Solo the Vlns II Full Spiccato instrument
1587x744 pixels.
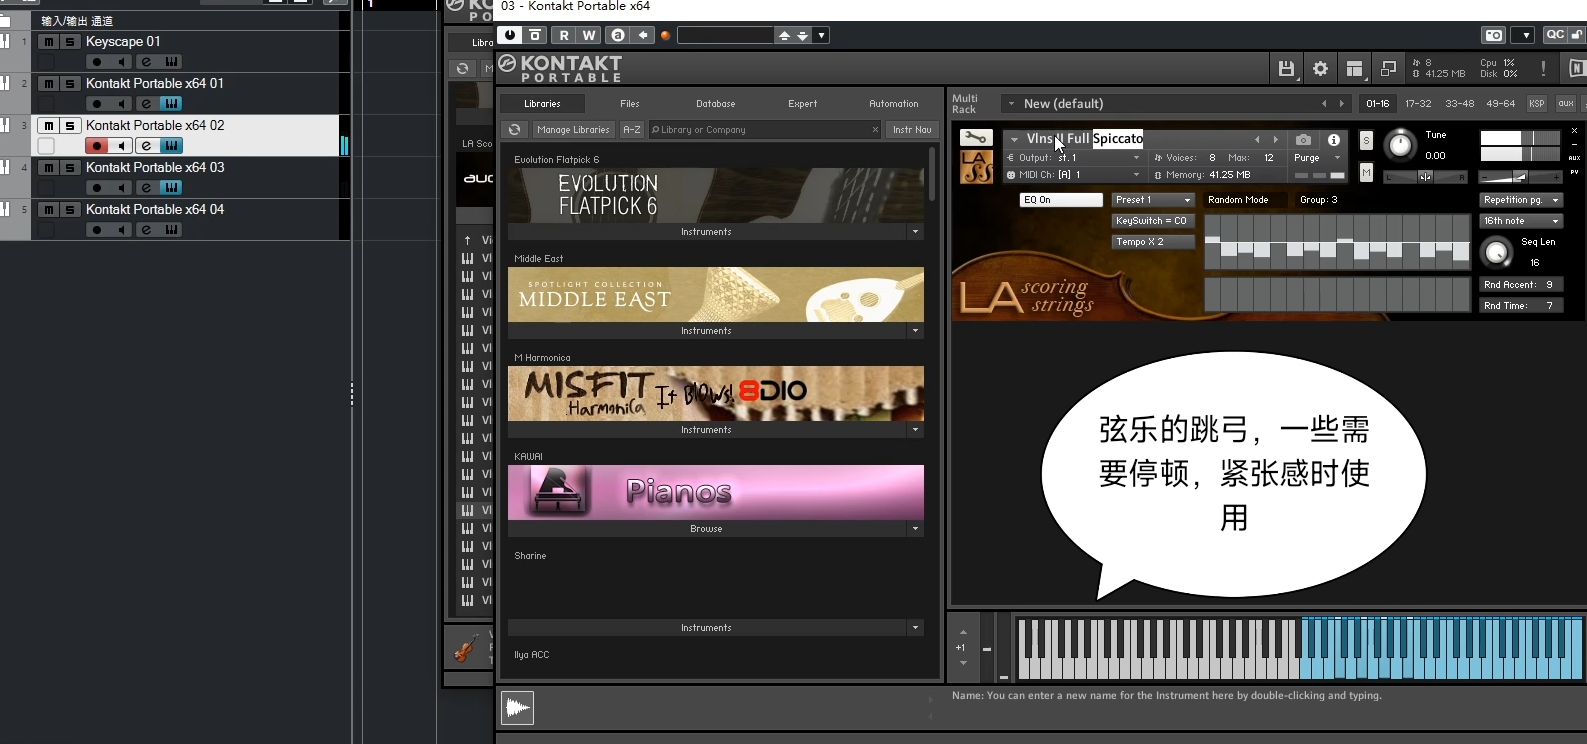[x=1366, y=140]
